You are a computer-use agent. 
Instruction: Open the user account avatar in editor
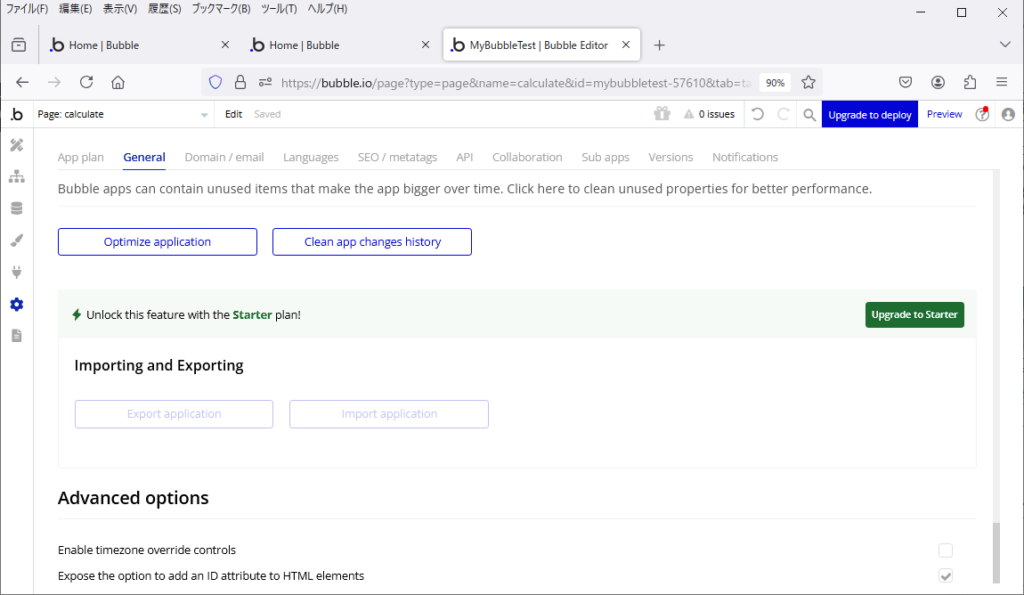click(1008, 114)
